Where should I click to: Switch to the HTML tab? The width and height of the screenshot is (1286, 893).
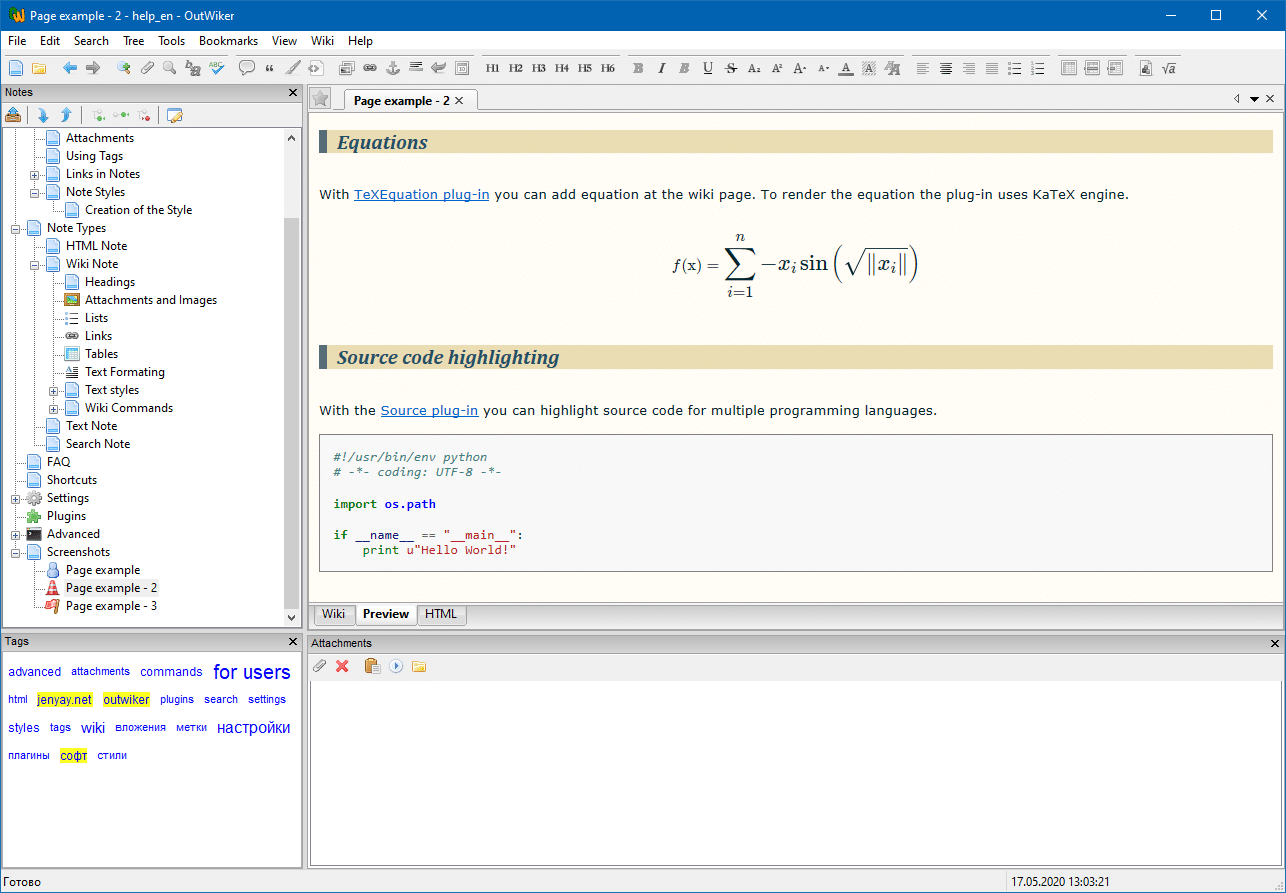441,614
